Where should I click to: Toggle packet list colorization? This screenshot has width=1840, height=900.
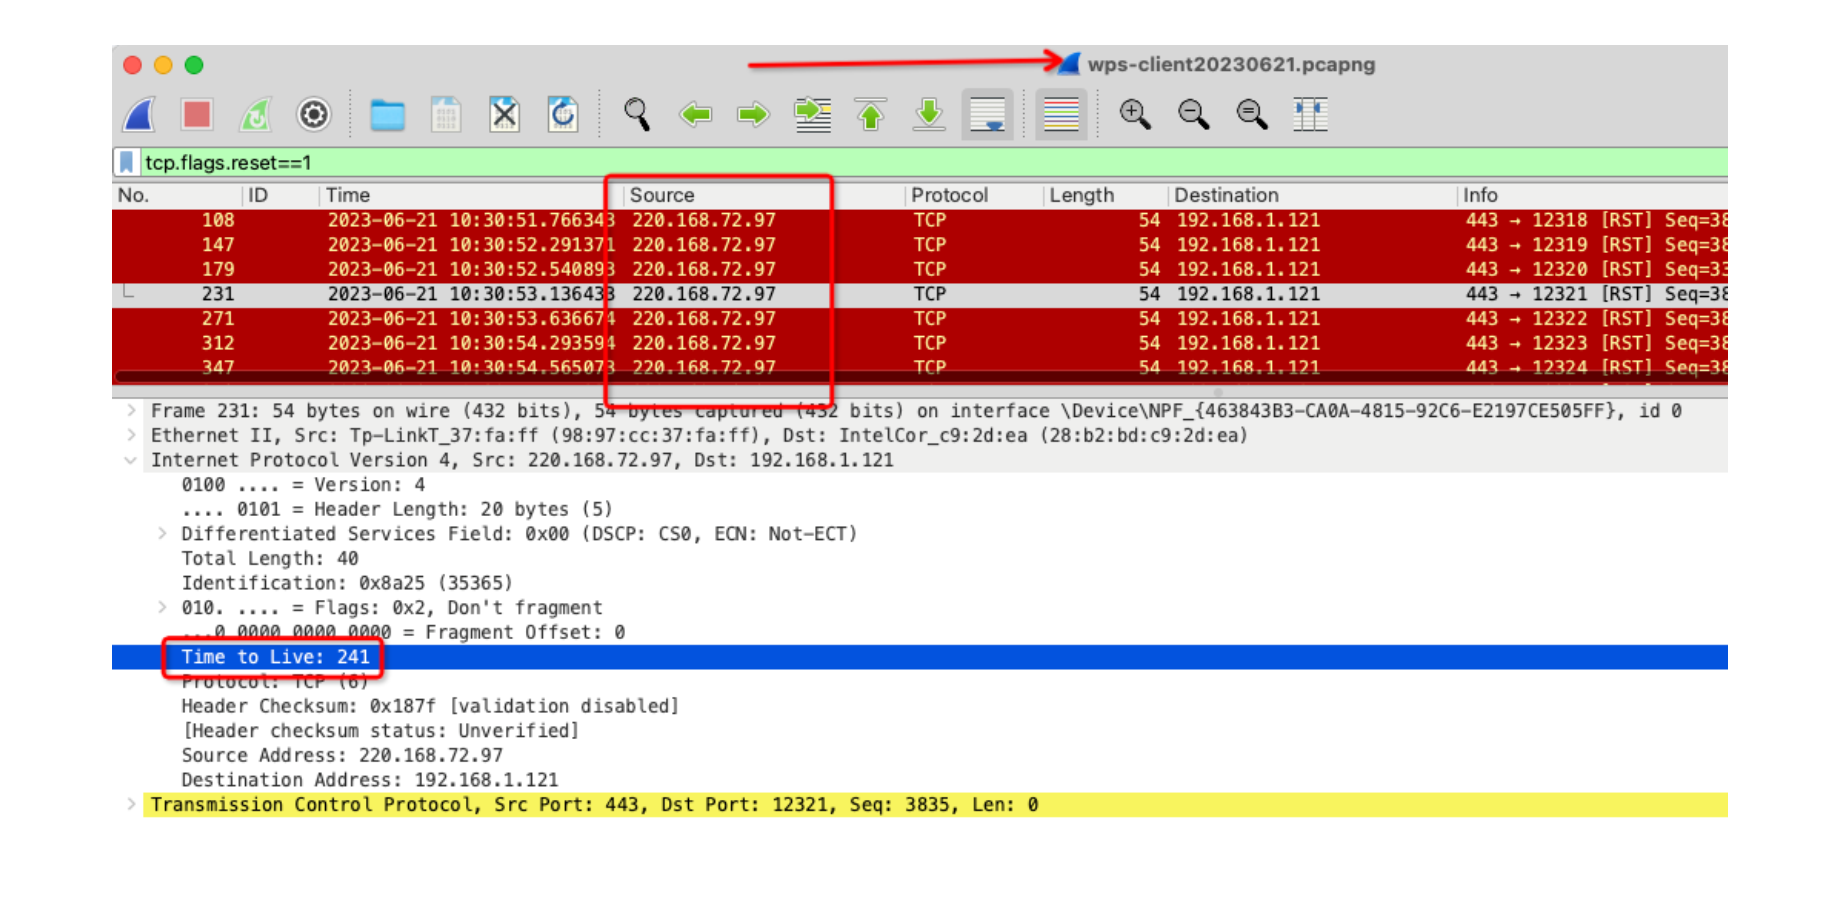pos(1061,115)
